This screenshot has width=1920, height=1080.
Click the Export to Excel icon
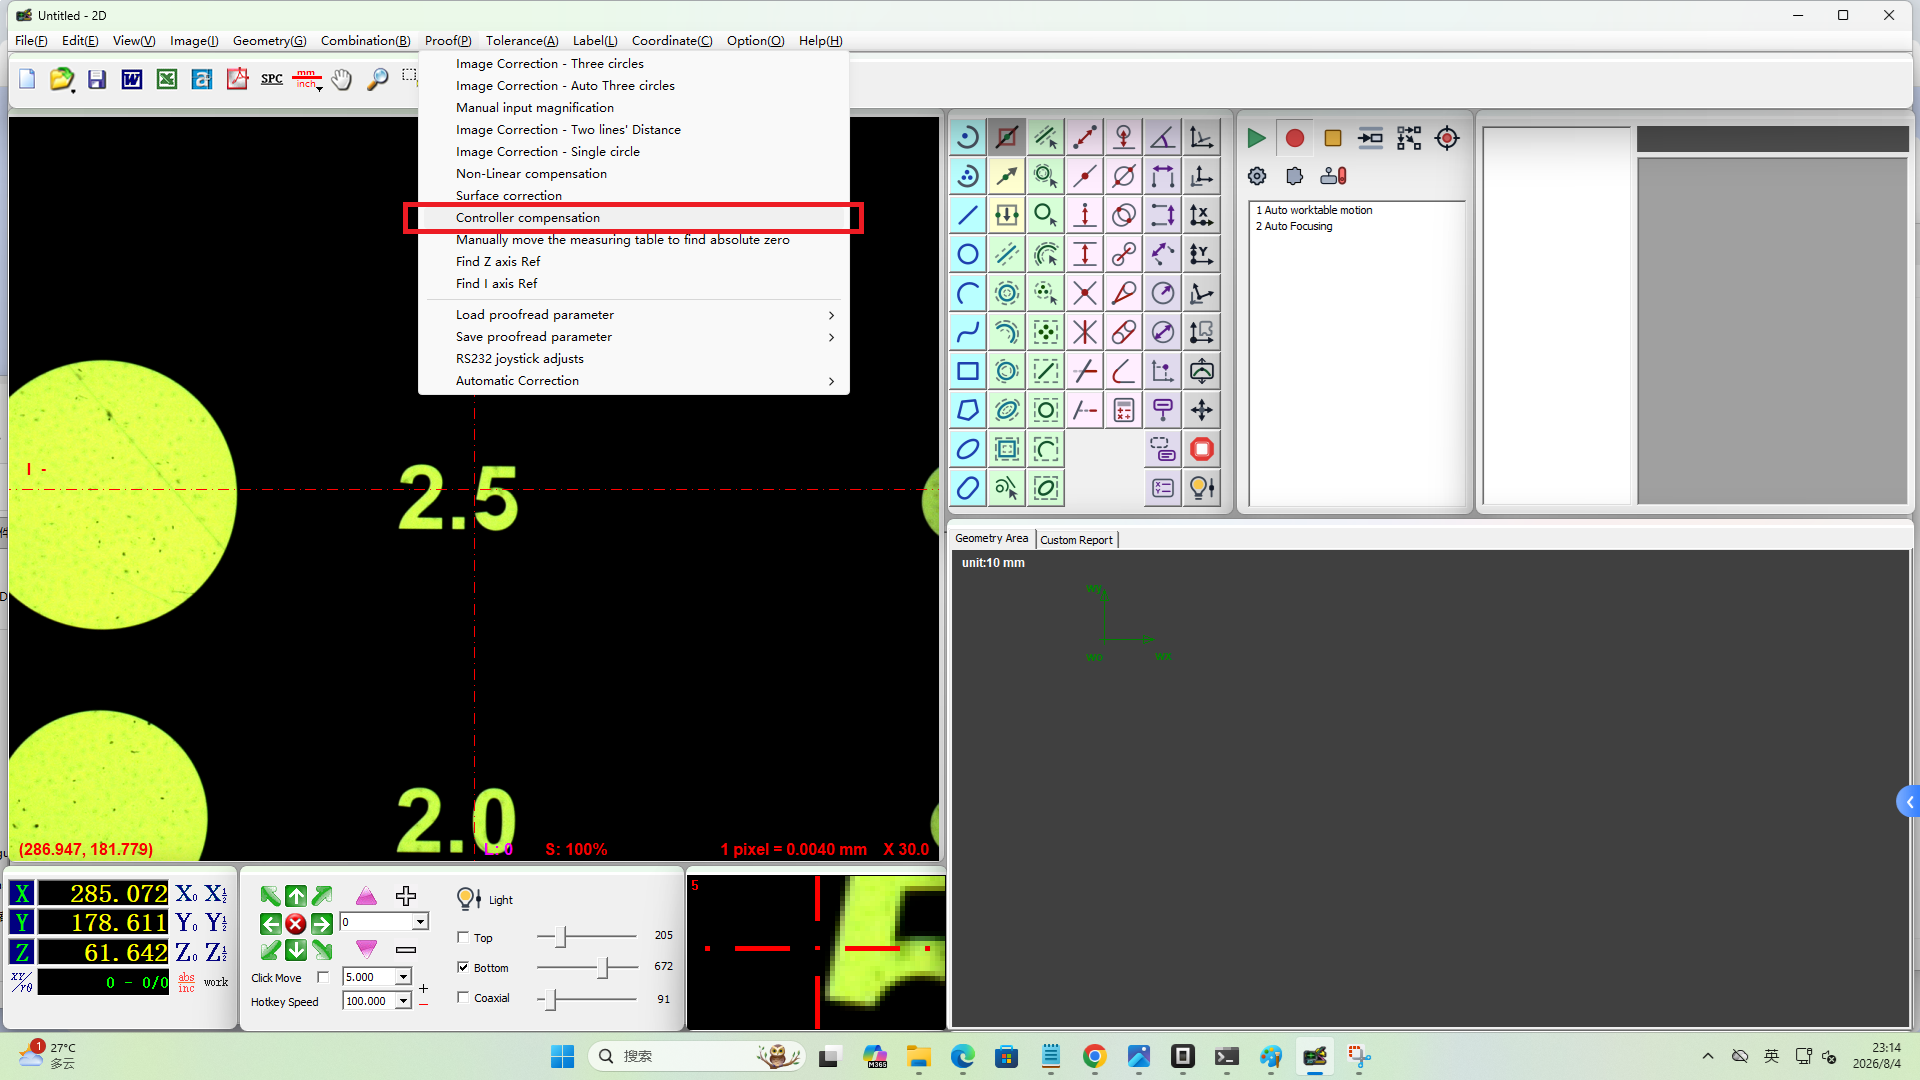pos(167,79)
